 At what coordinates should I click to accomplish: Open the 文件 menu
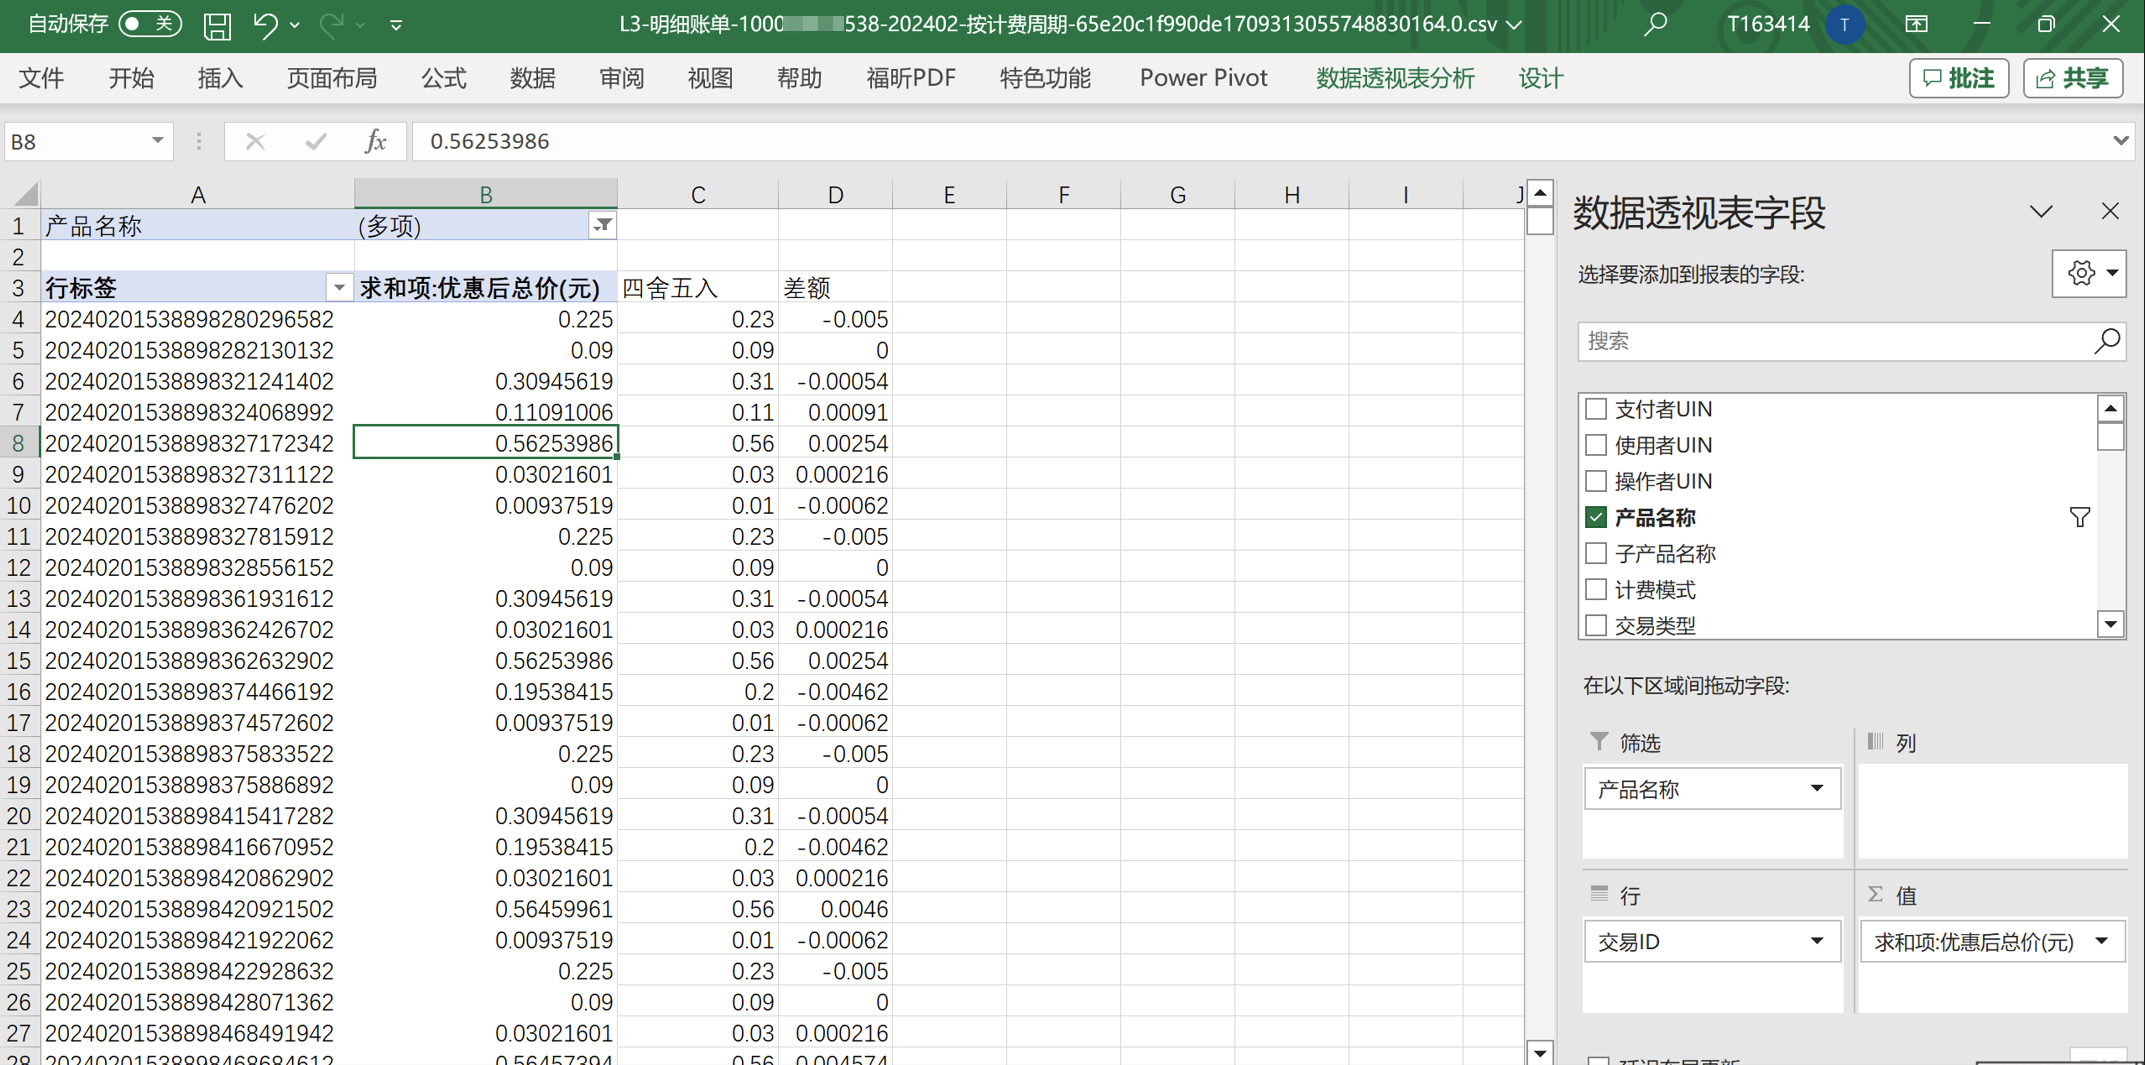pos(41,78)
